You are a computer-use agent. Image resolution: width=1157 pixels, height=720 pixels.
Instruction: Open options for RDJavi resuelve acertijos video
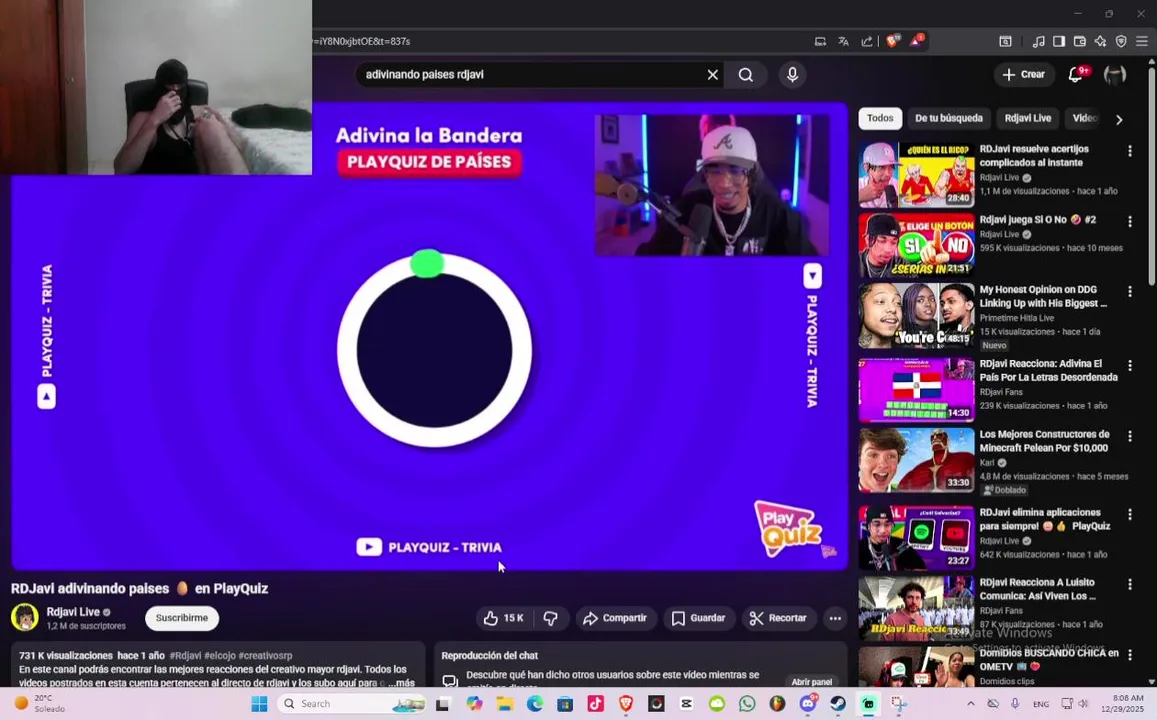1129,150
